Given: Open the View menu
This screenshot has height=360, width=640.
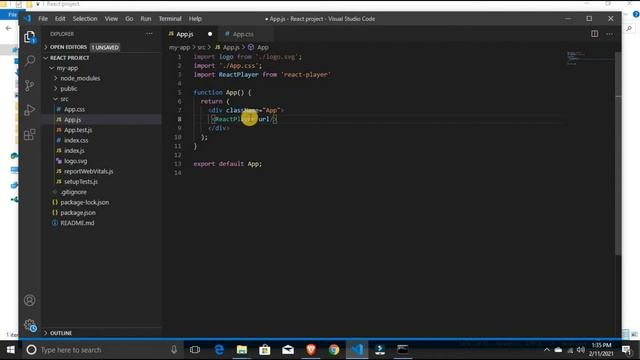Looking at the screenshot, I should (x=111, y=19).
